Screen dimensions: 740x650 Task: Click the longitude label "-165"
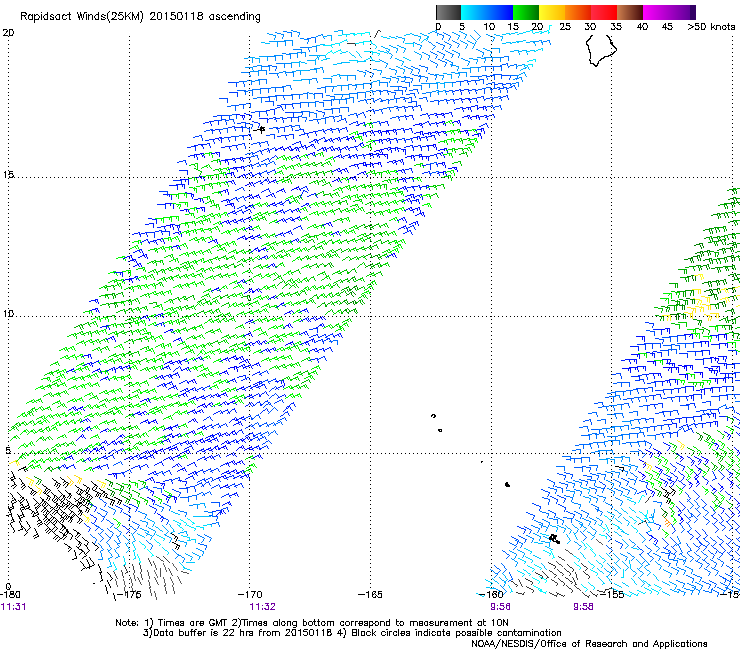(x=370, y=595)
